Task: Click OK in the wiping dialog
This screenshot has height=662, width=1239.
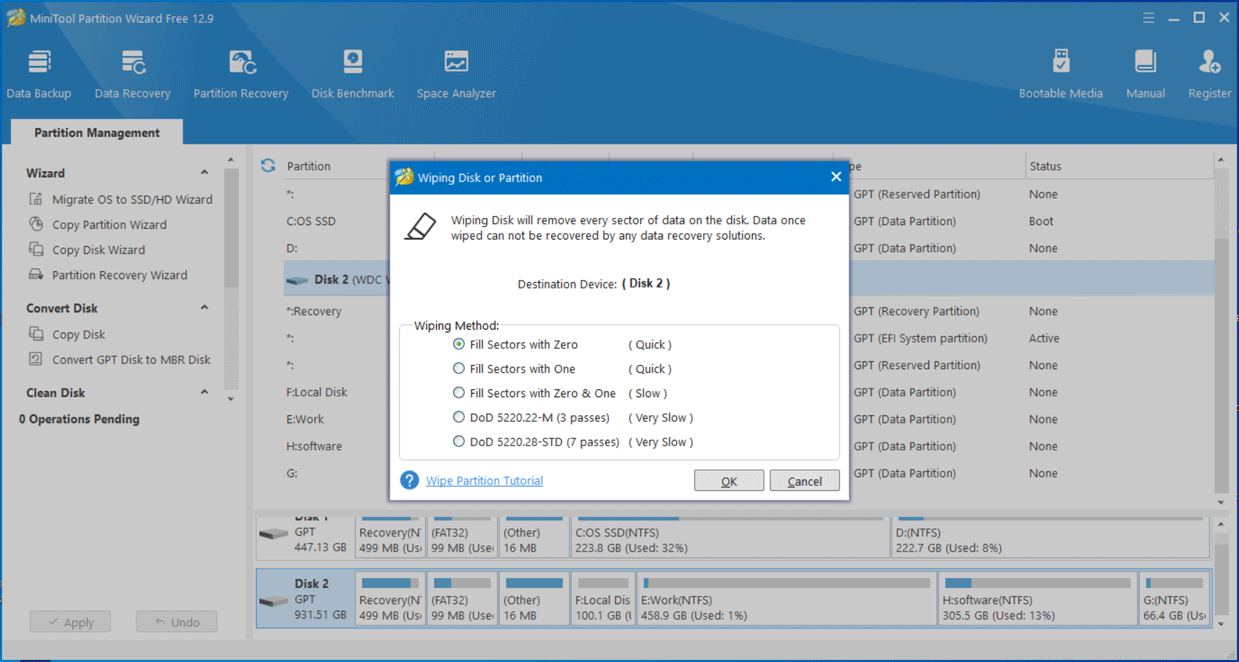Action: 729,481
